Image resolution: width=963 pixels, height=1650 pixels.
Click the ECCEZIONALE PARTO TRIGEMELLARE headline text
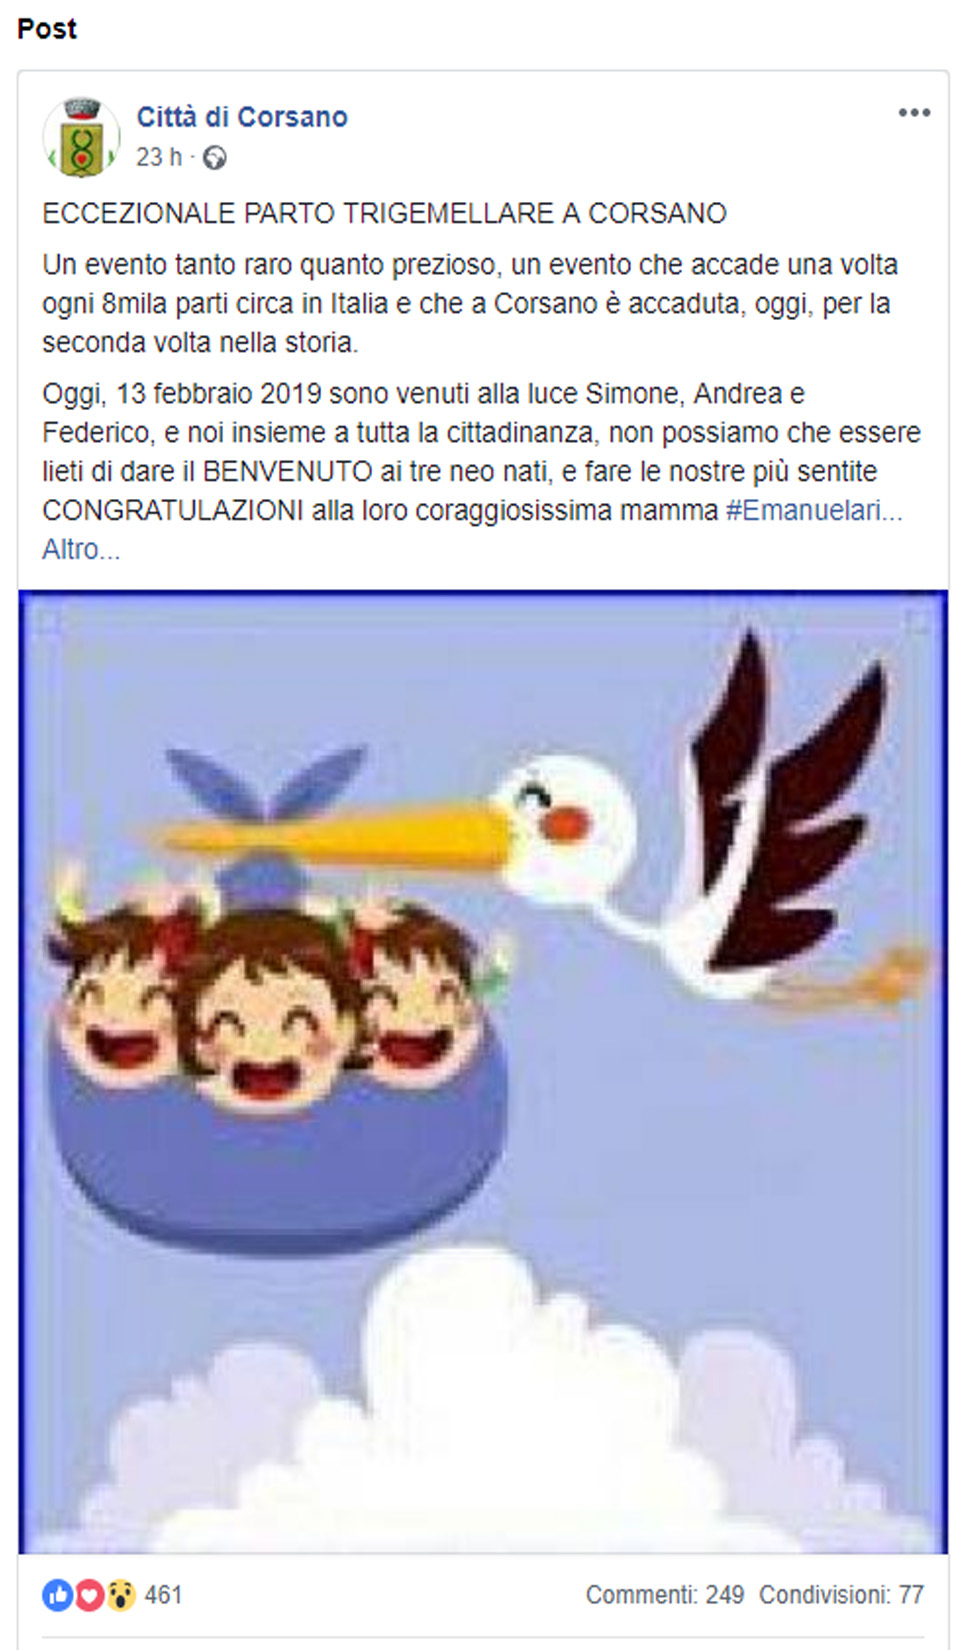tap(384, 214)
